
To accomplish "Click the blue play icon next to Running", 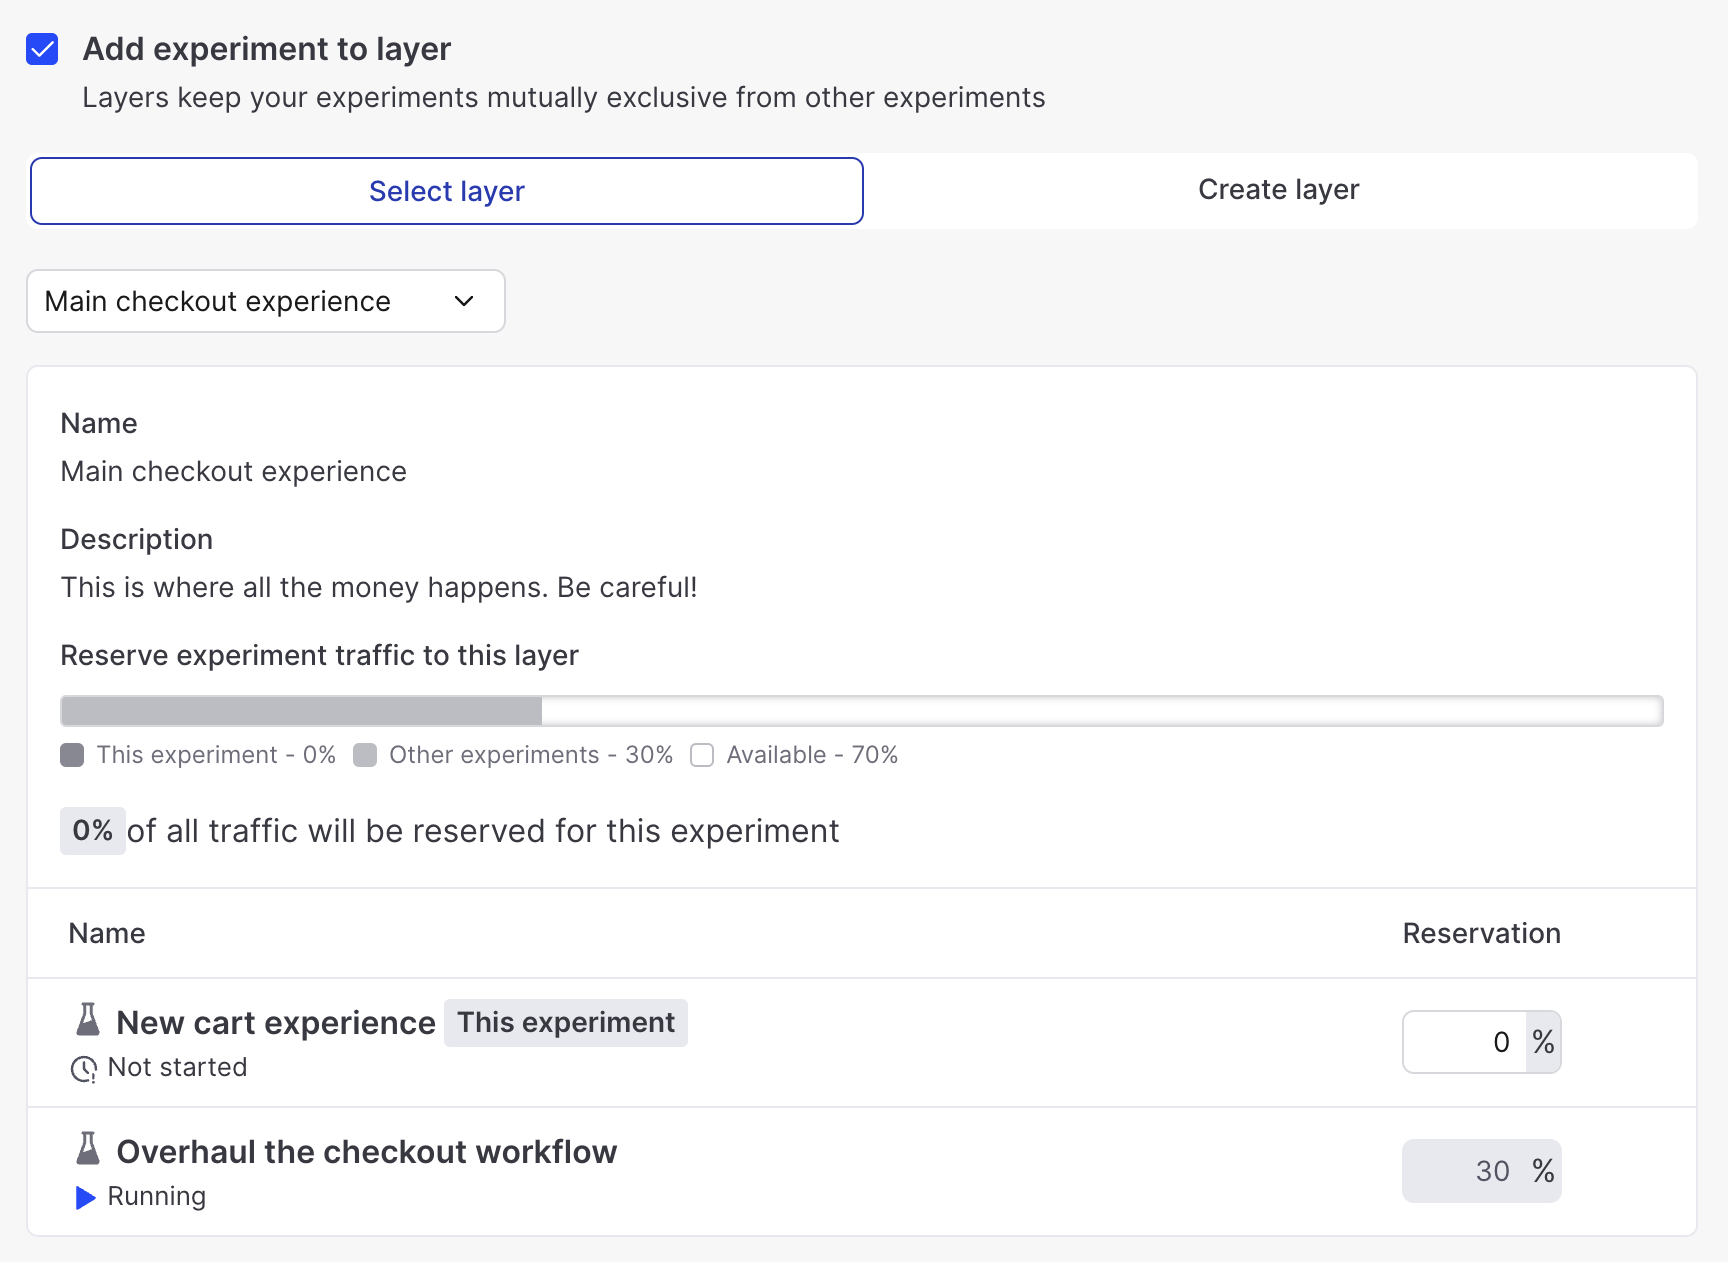I will coord(85,1197).
